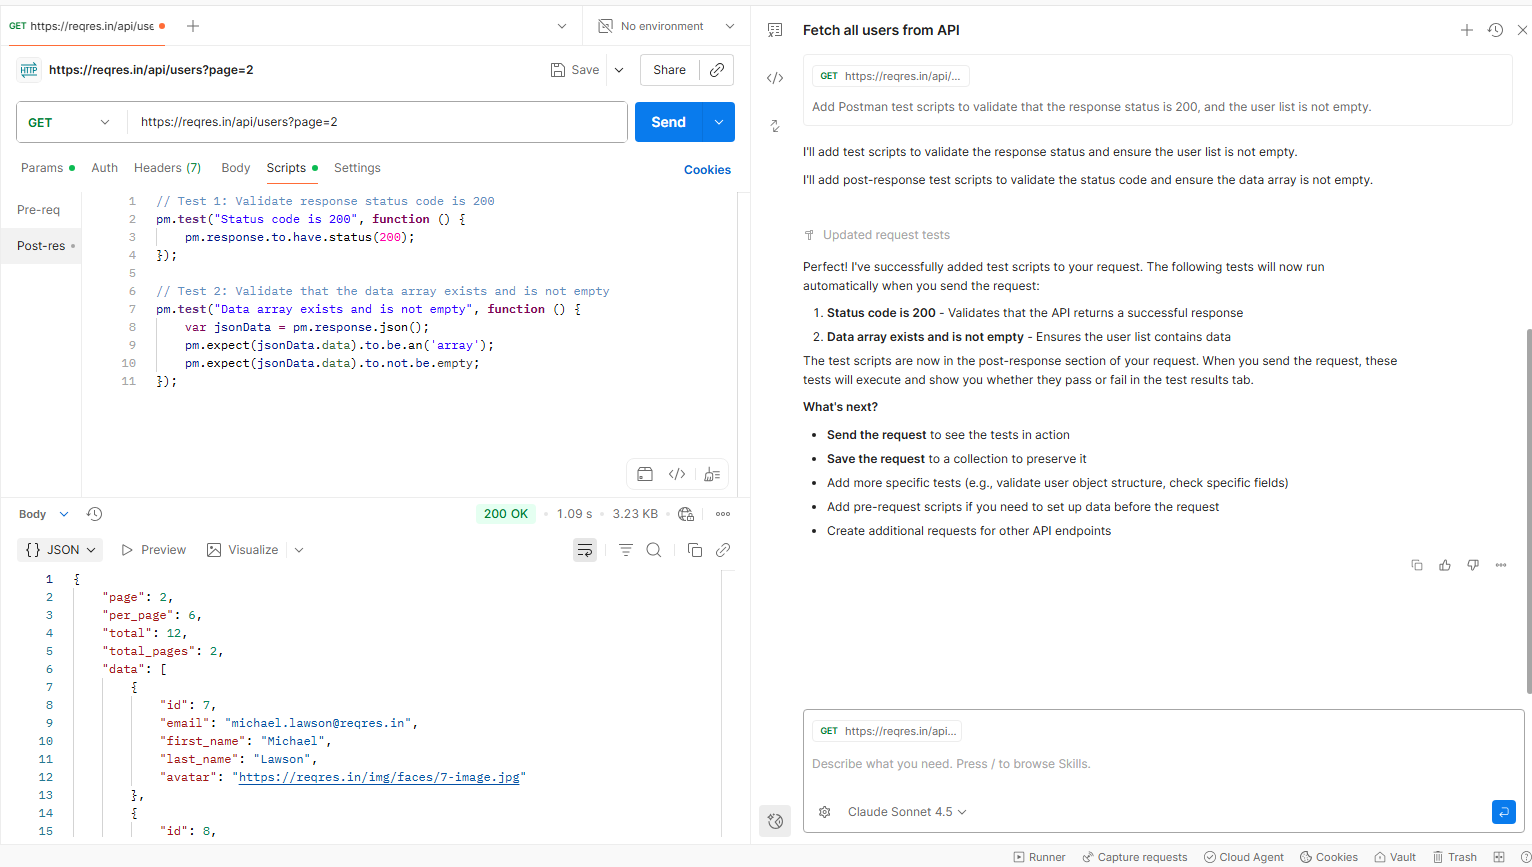Submit the AI prompt with the blue send arrow
The height and width of the screenshot is (867, 1532).
pos(1503,812)
